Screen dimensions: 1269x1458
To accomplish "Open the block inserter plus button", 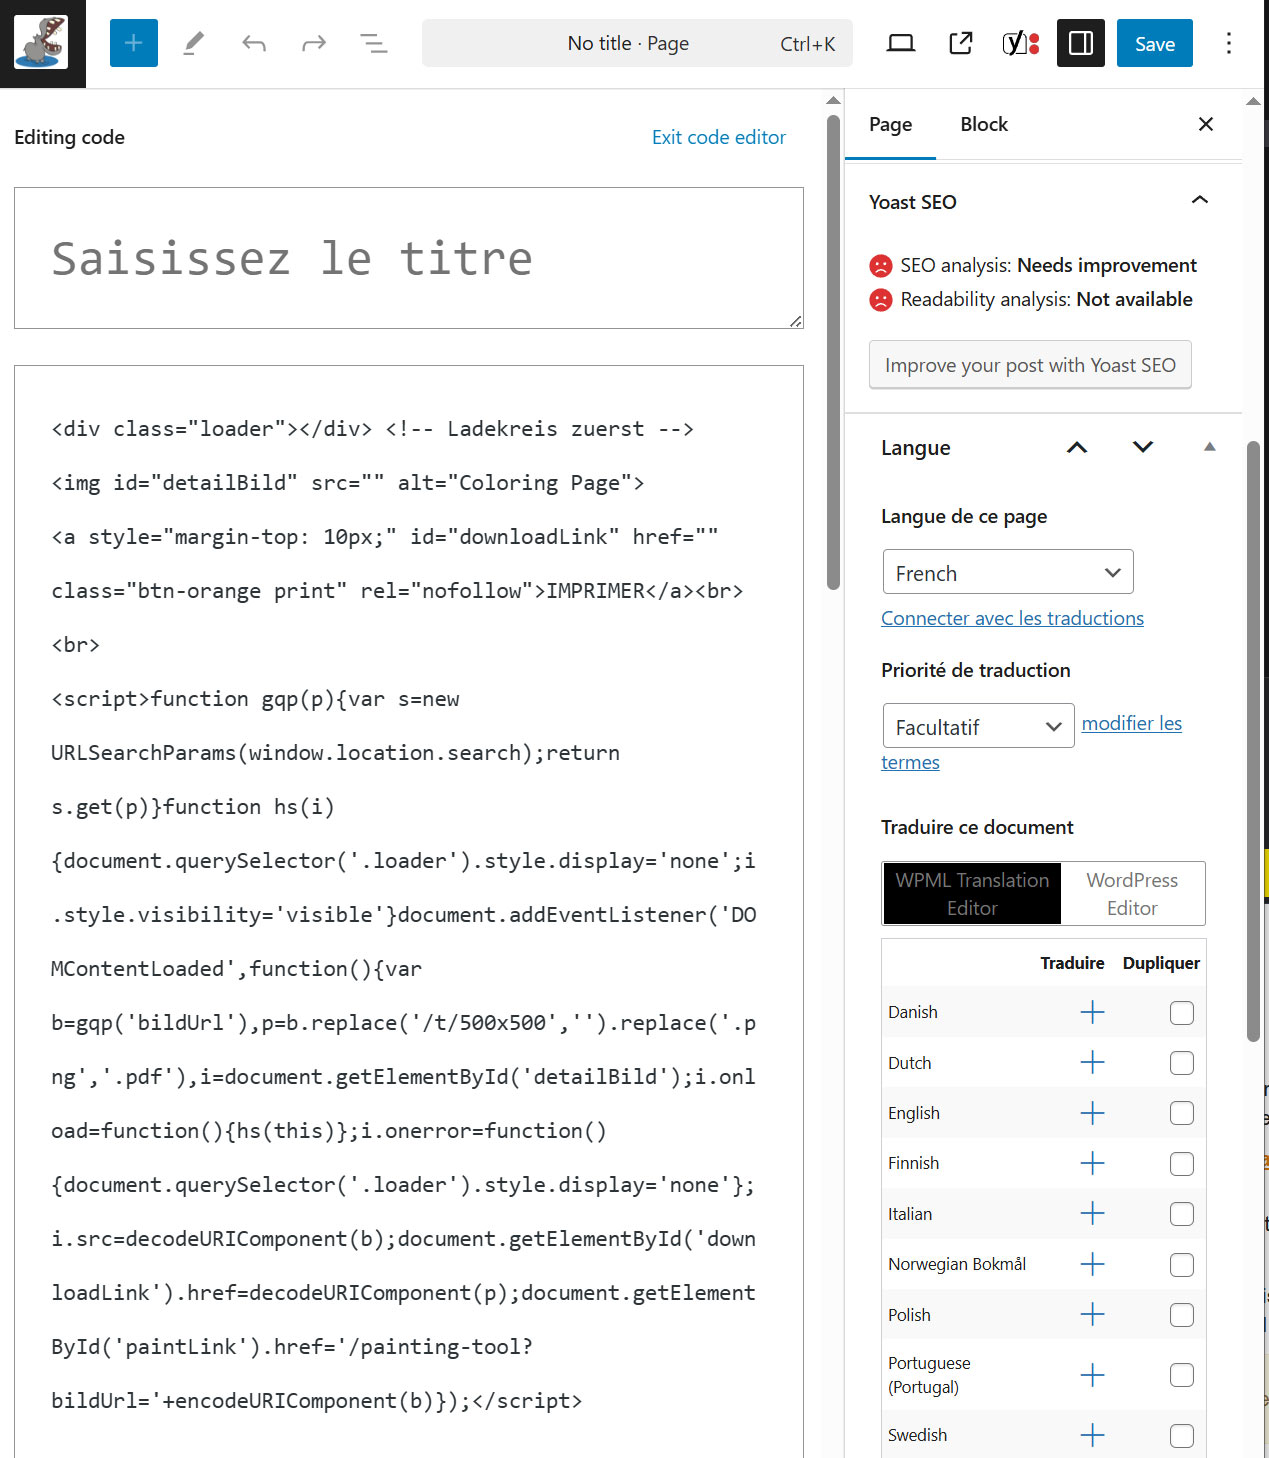I will [x=134, y=43].
